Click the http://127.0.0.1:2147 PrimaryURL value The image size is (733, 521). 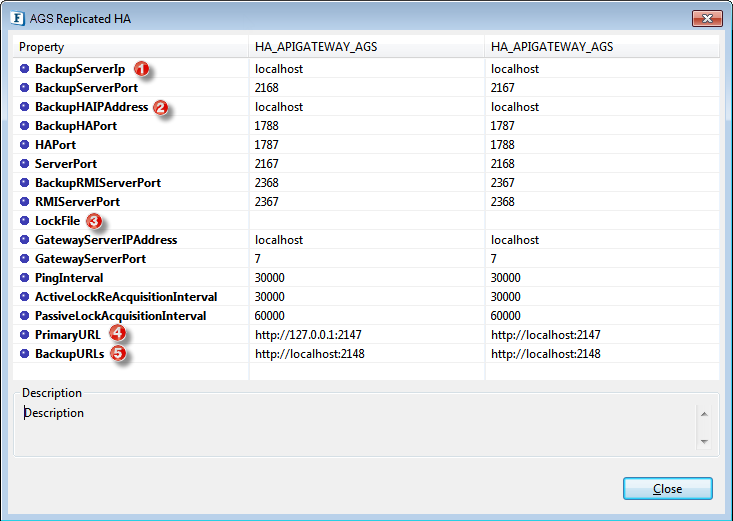(308, 334)
